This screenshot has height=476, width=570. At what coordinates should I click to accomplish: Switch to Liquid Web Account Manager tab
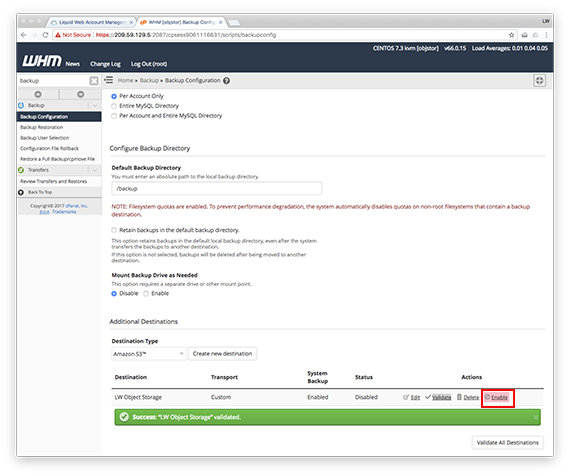91,22
